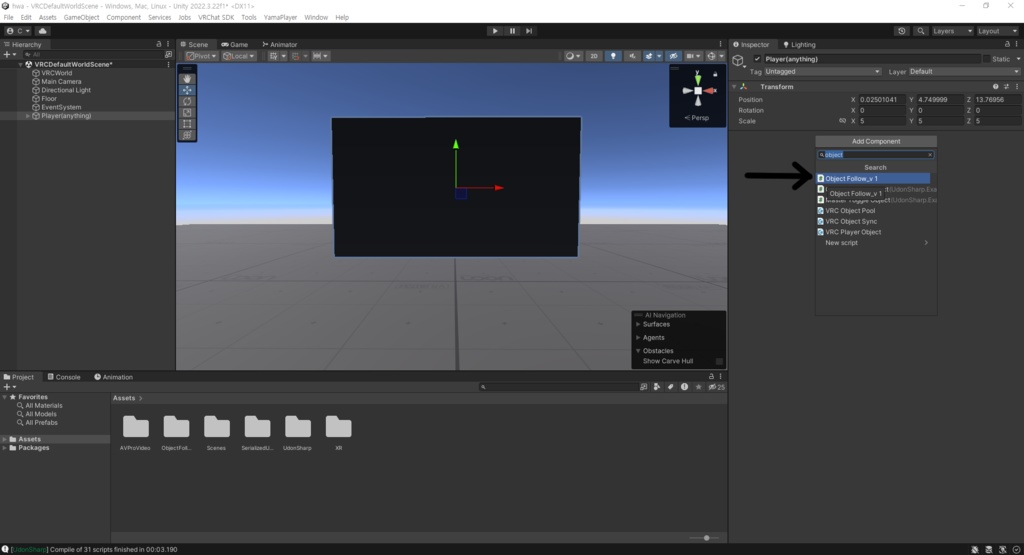Viewport: 1024px width, 555px height.
Task: Expand Player(anything) in Hierarchy
Action: 27,116
